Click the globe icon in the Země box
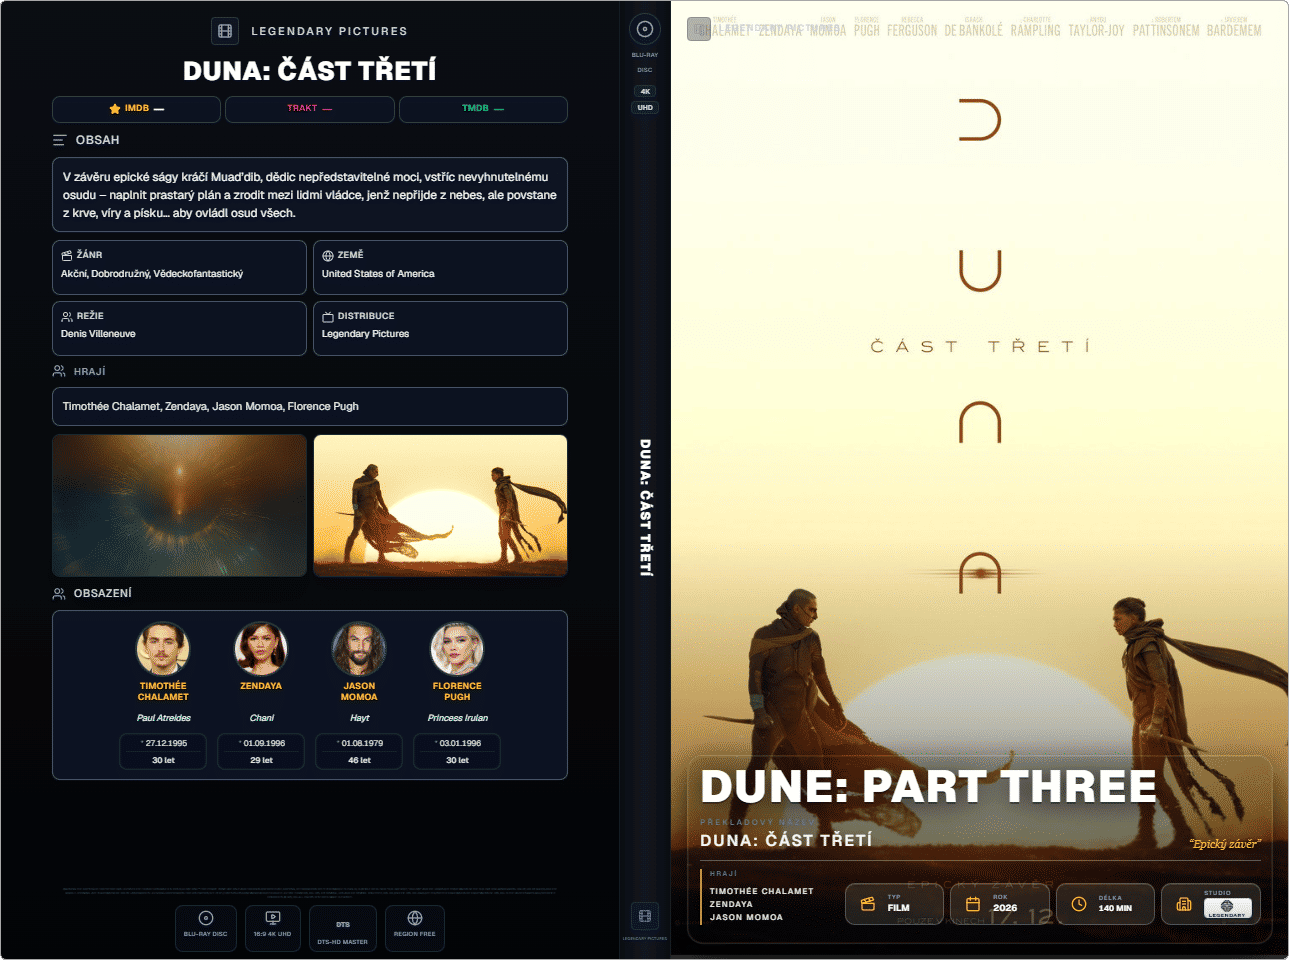The height and width of the screenshot is (960, 1289). pos(328,256)
